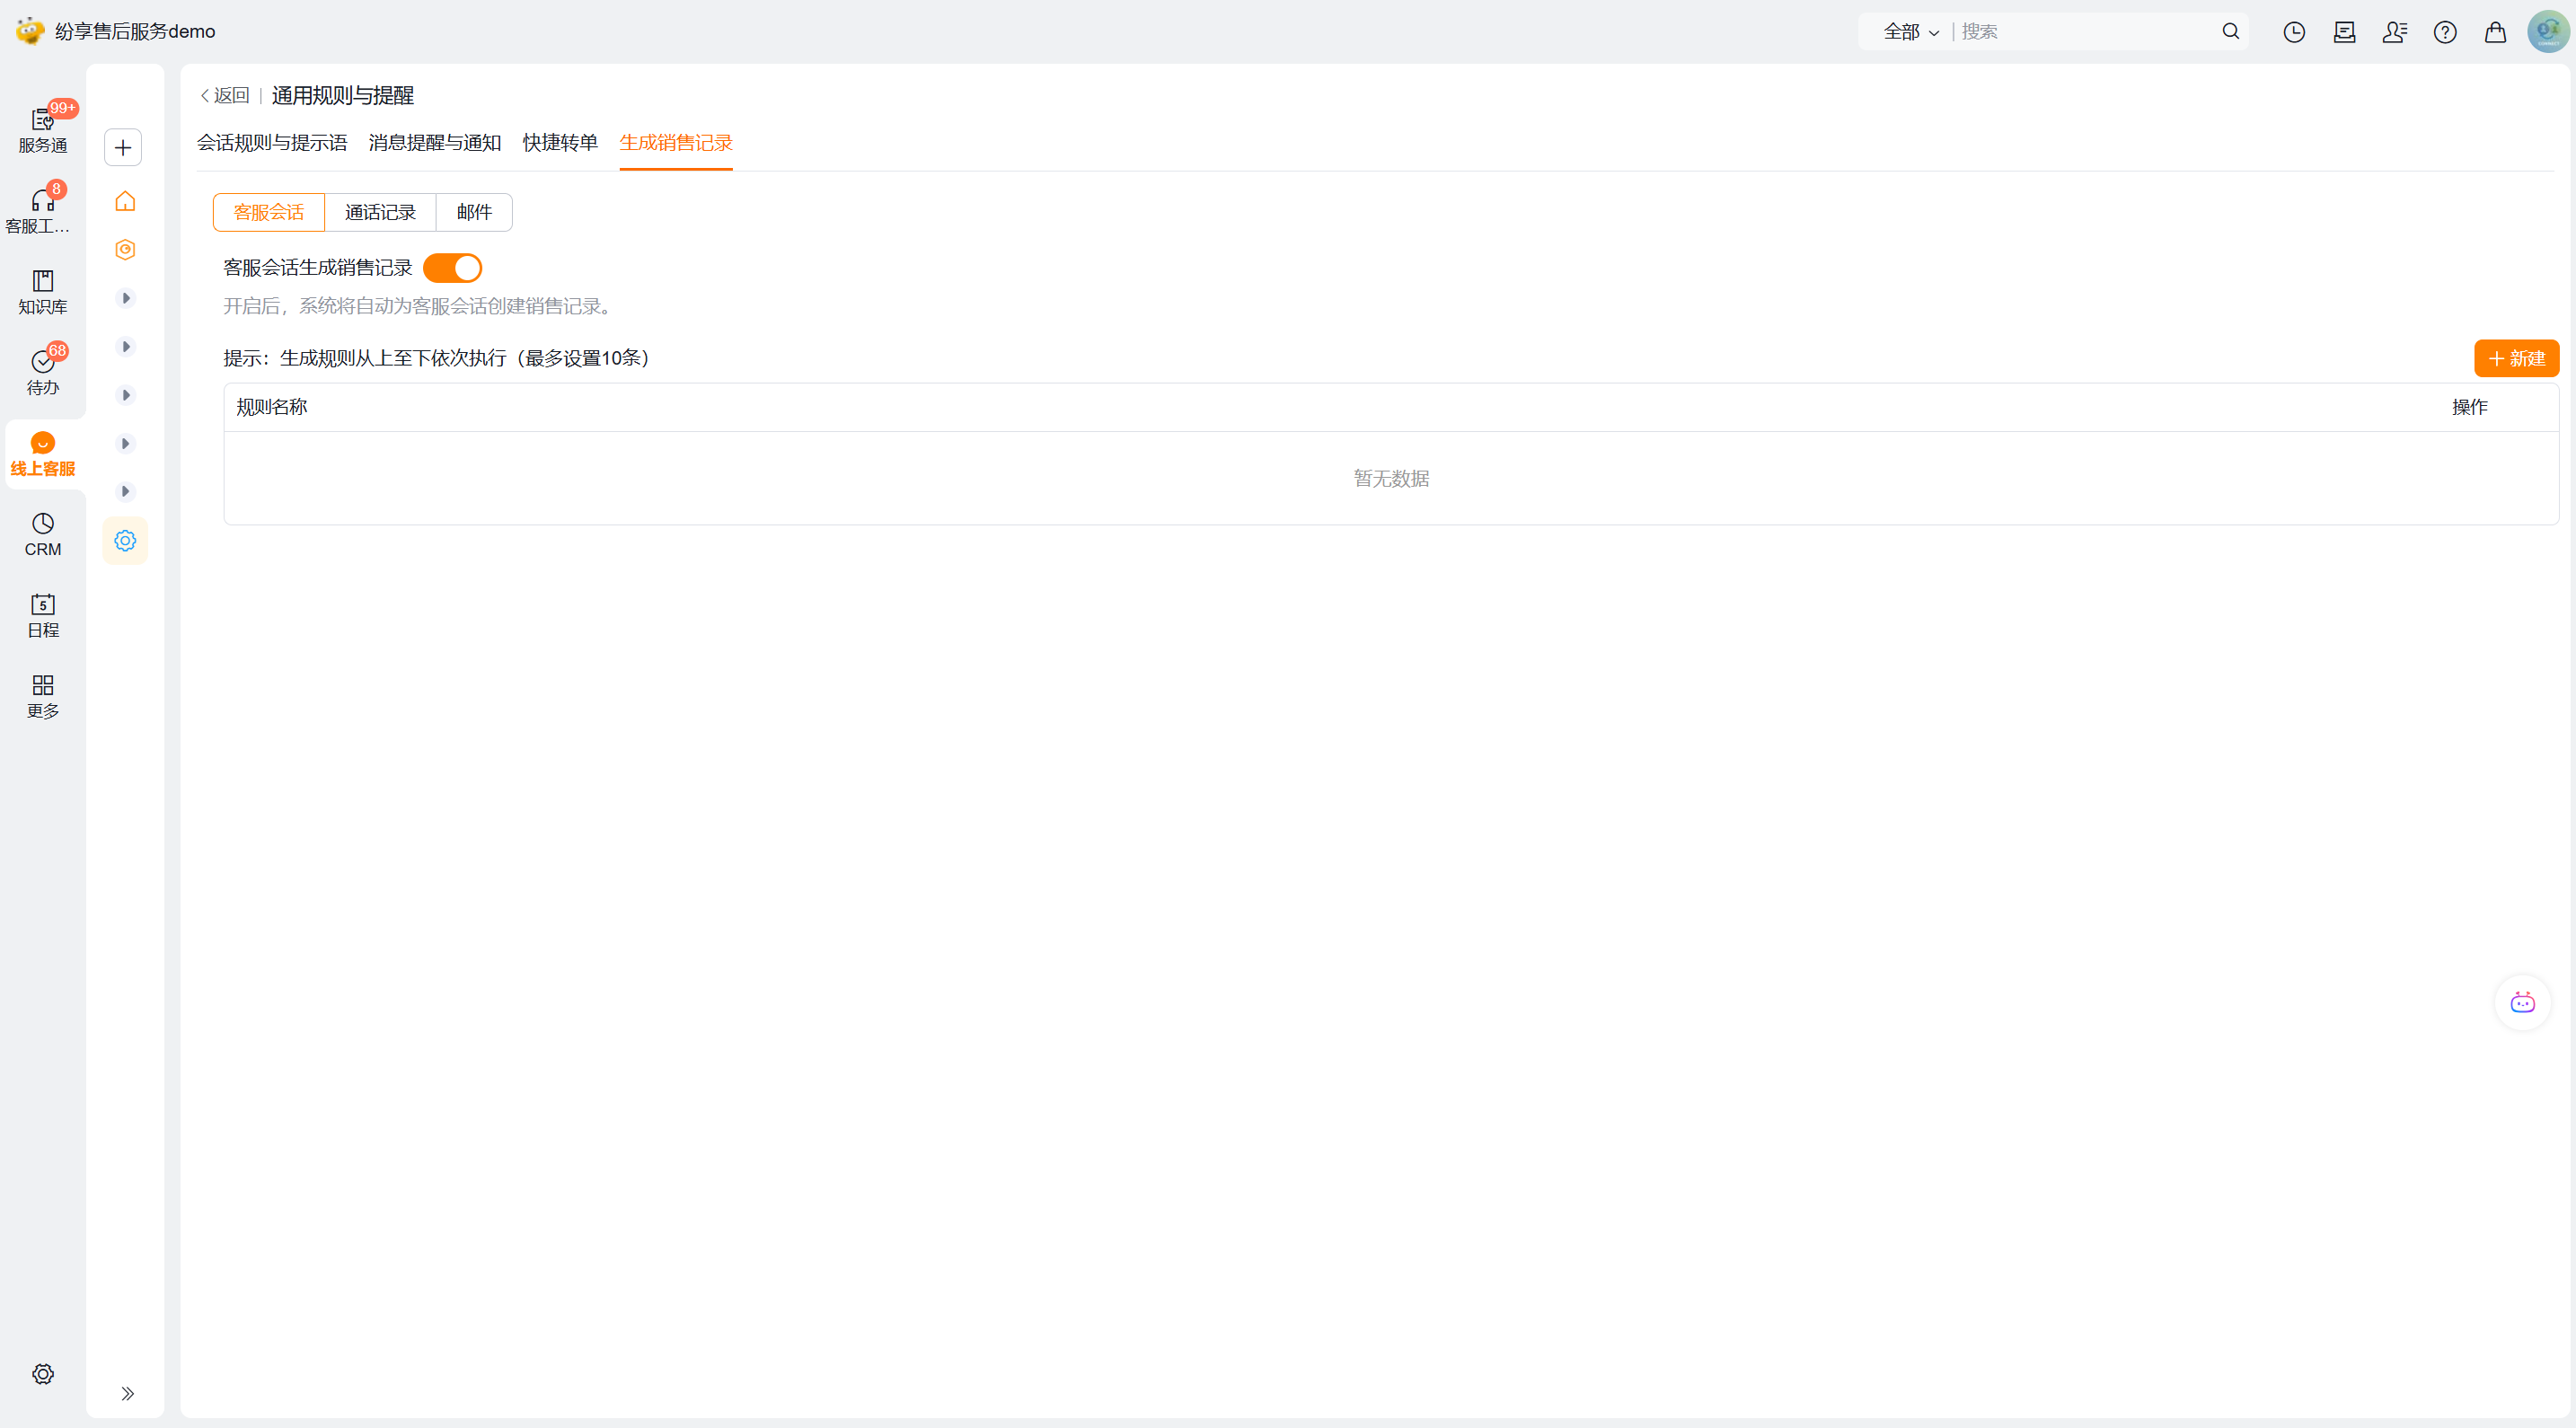Click the help question mark icon
Screen dimensions: 2576x1428
coord(2444,32)
